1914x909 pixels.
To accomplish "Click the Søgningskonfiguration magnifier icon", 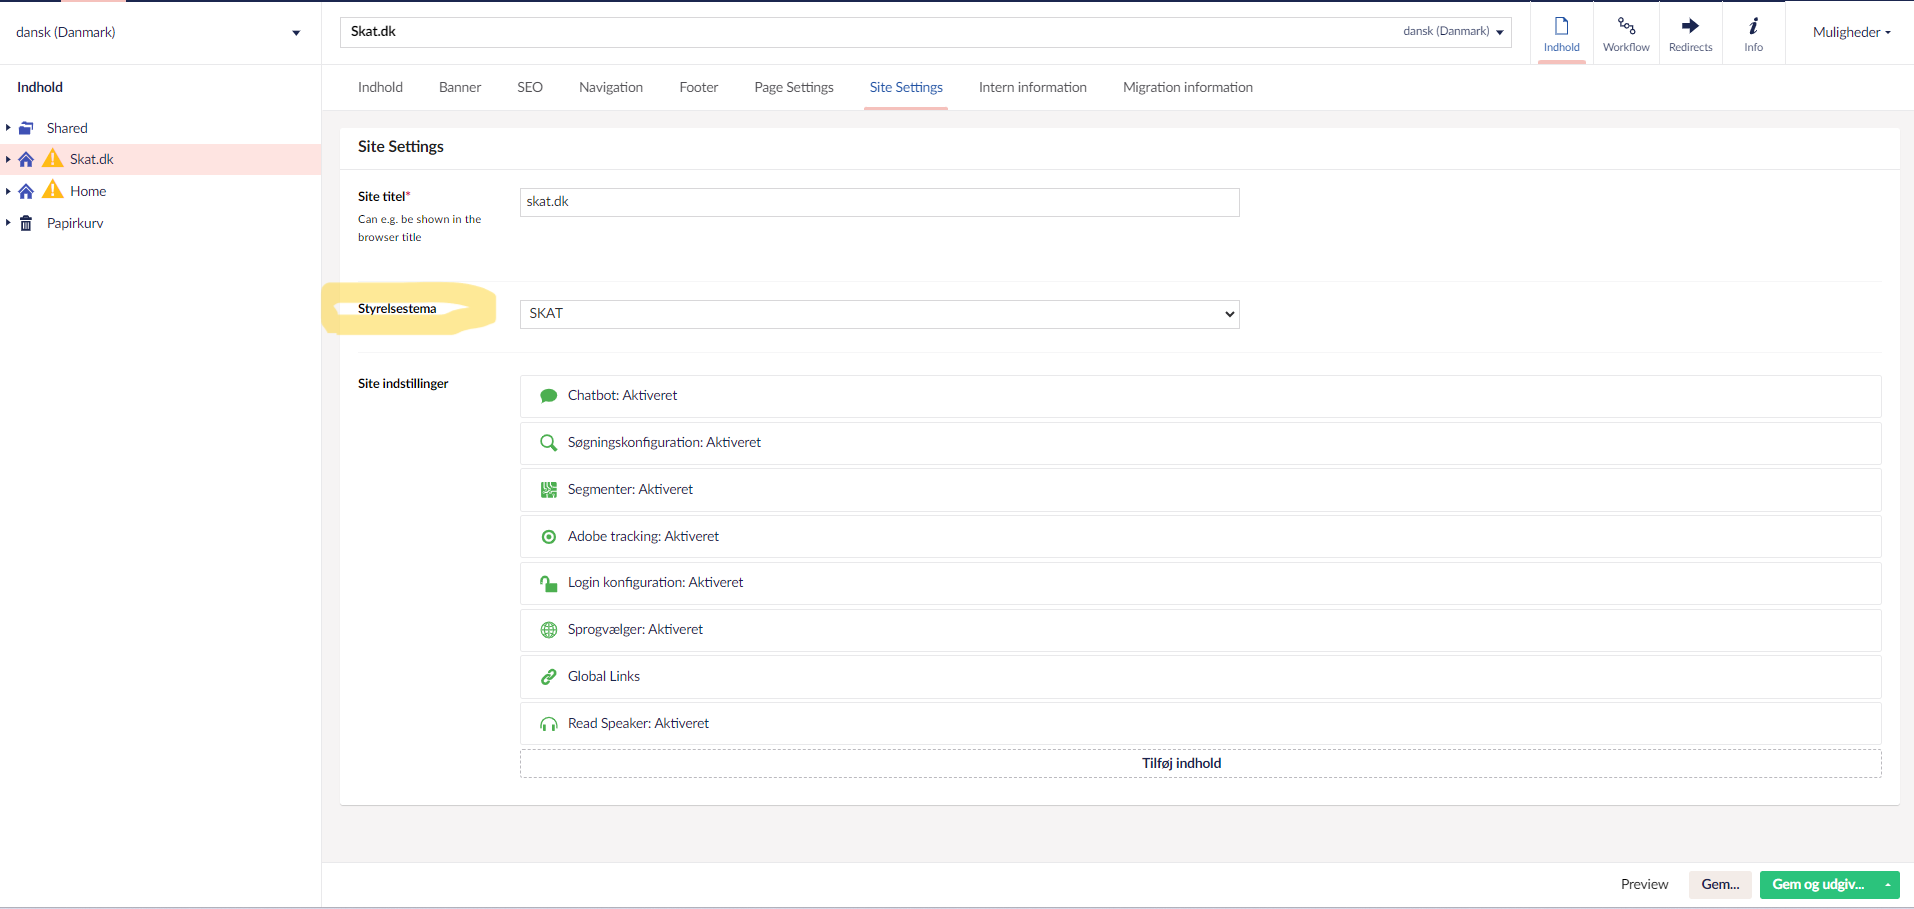I will pyautogui.click(x=548, y=443).
